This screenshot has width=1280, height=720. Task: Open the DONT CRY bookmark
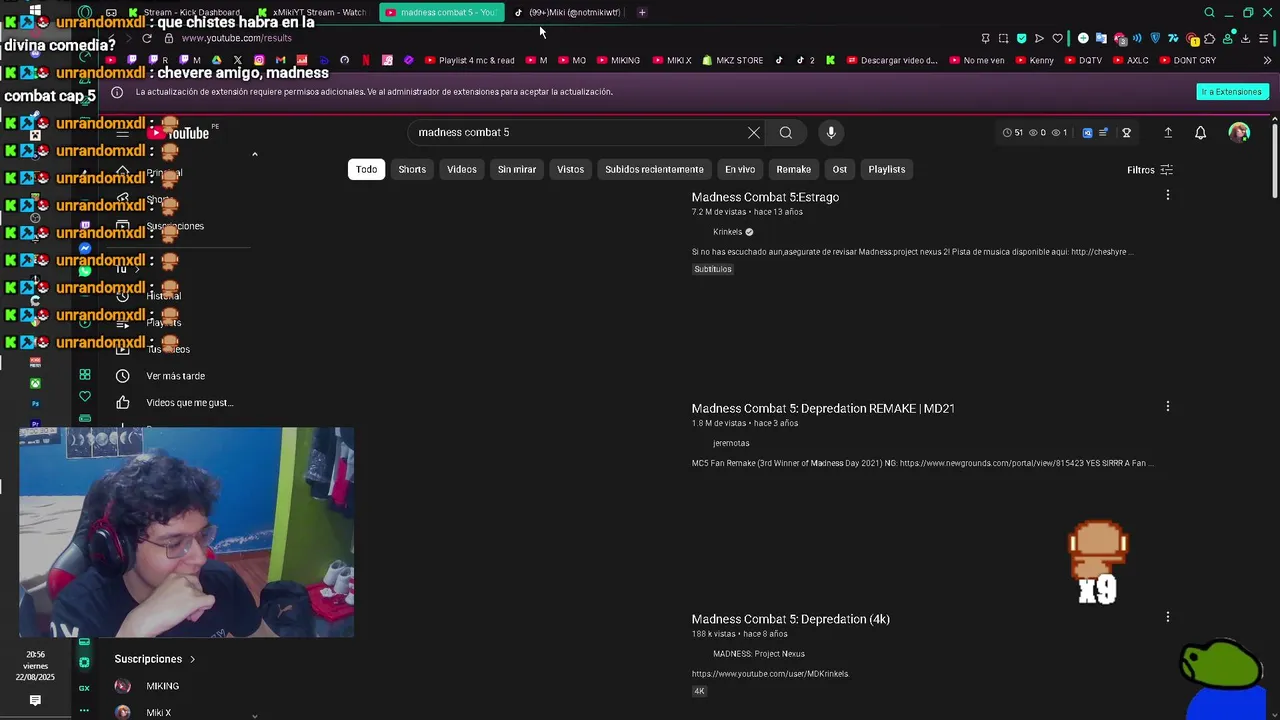1187,60
